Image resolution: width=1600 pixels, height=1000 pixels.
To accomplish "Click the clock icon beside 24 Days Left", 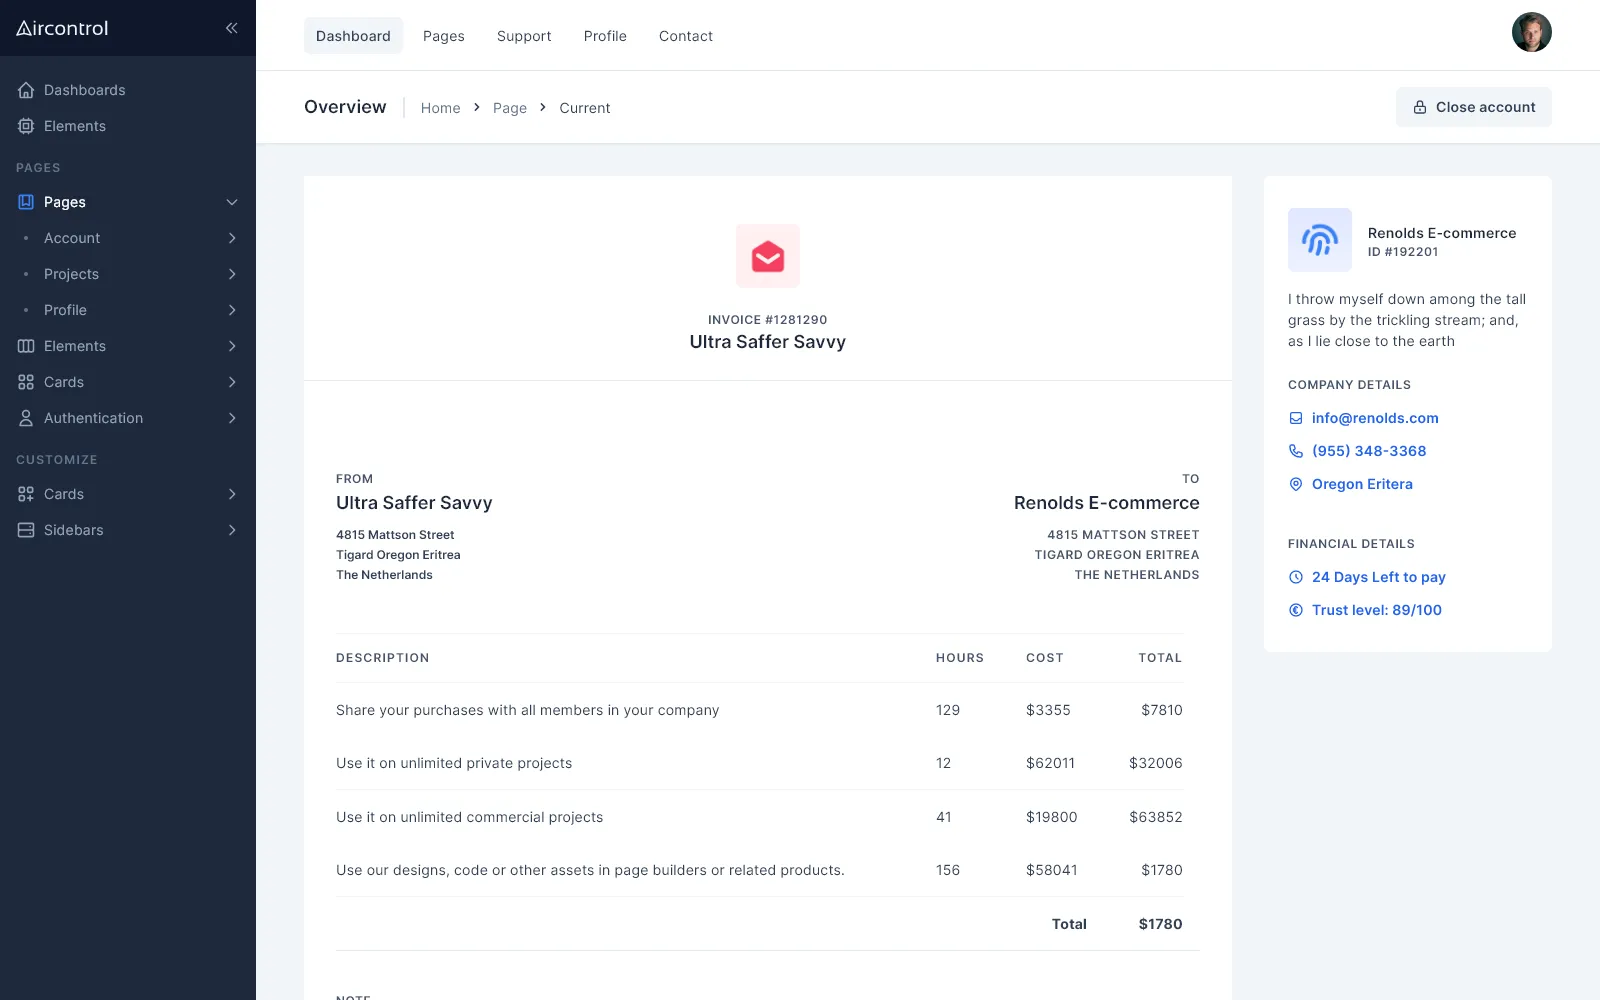I will tap(1296, 577).
